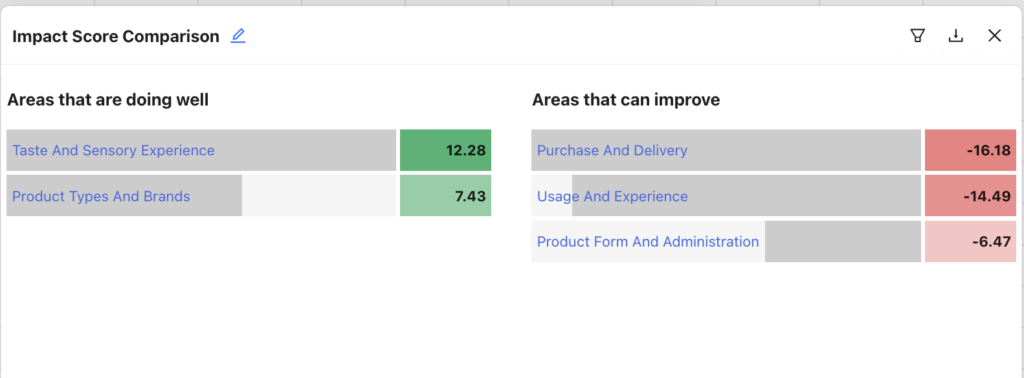Close the Impact Score Comparison panel
The height and width of the screenshot is (378, 1024).
994,36
